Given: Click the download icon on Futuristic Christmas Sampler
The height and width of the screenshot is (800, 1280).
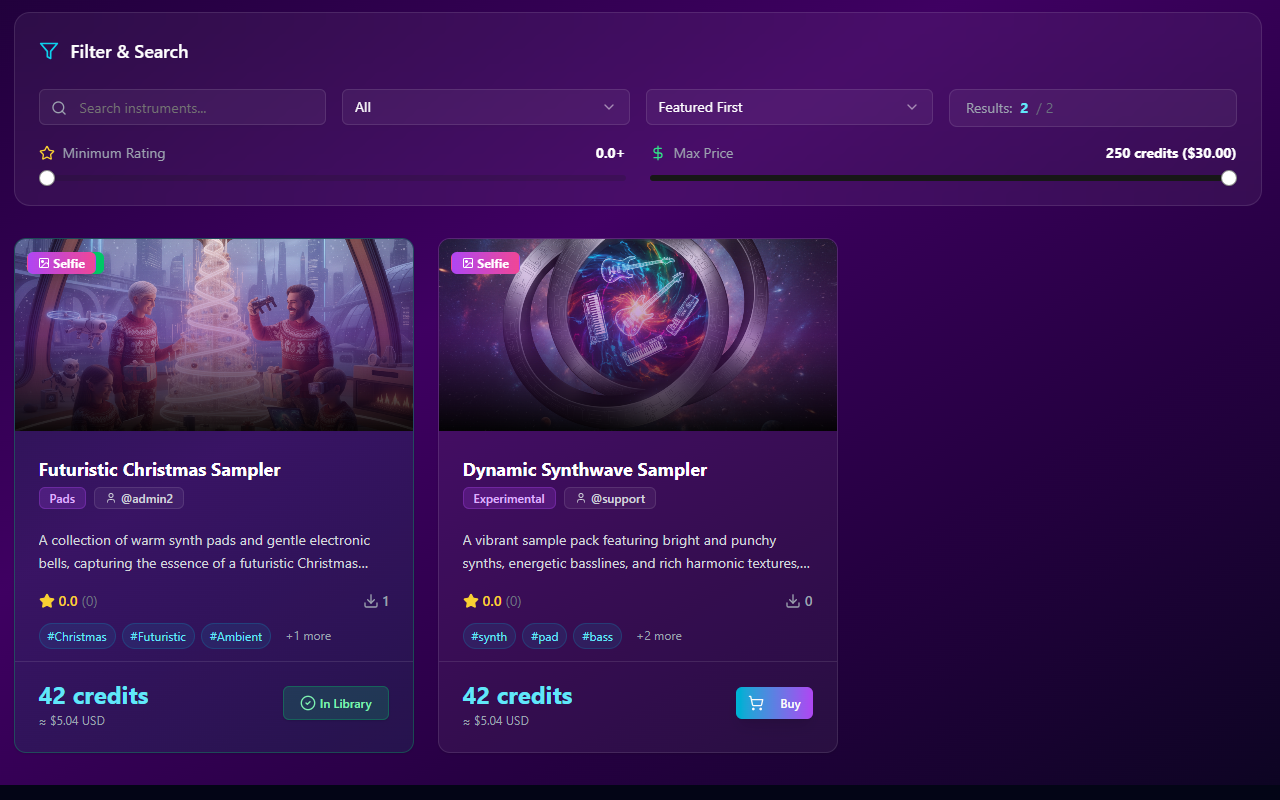Looking at the screenshot, I should [x=369, y=601].
